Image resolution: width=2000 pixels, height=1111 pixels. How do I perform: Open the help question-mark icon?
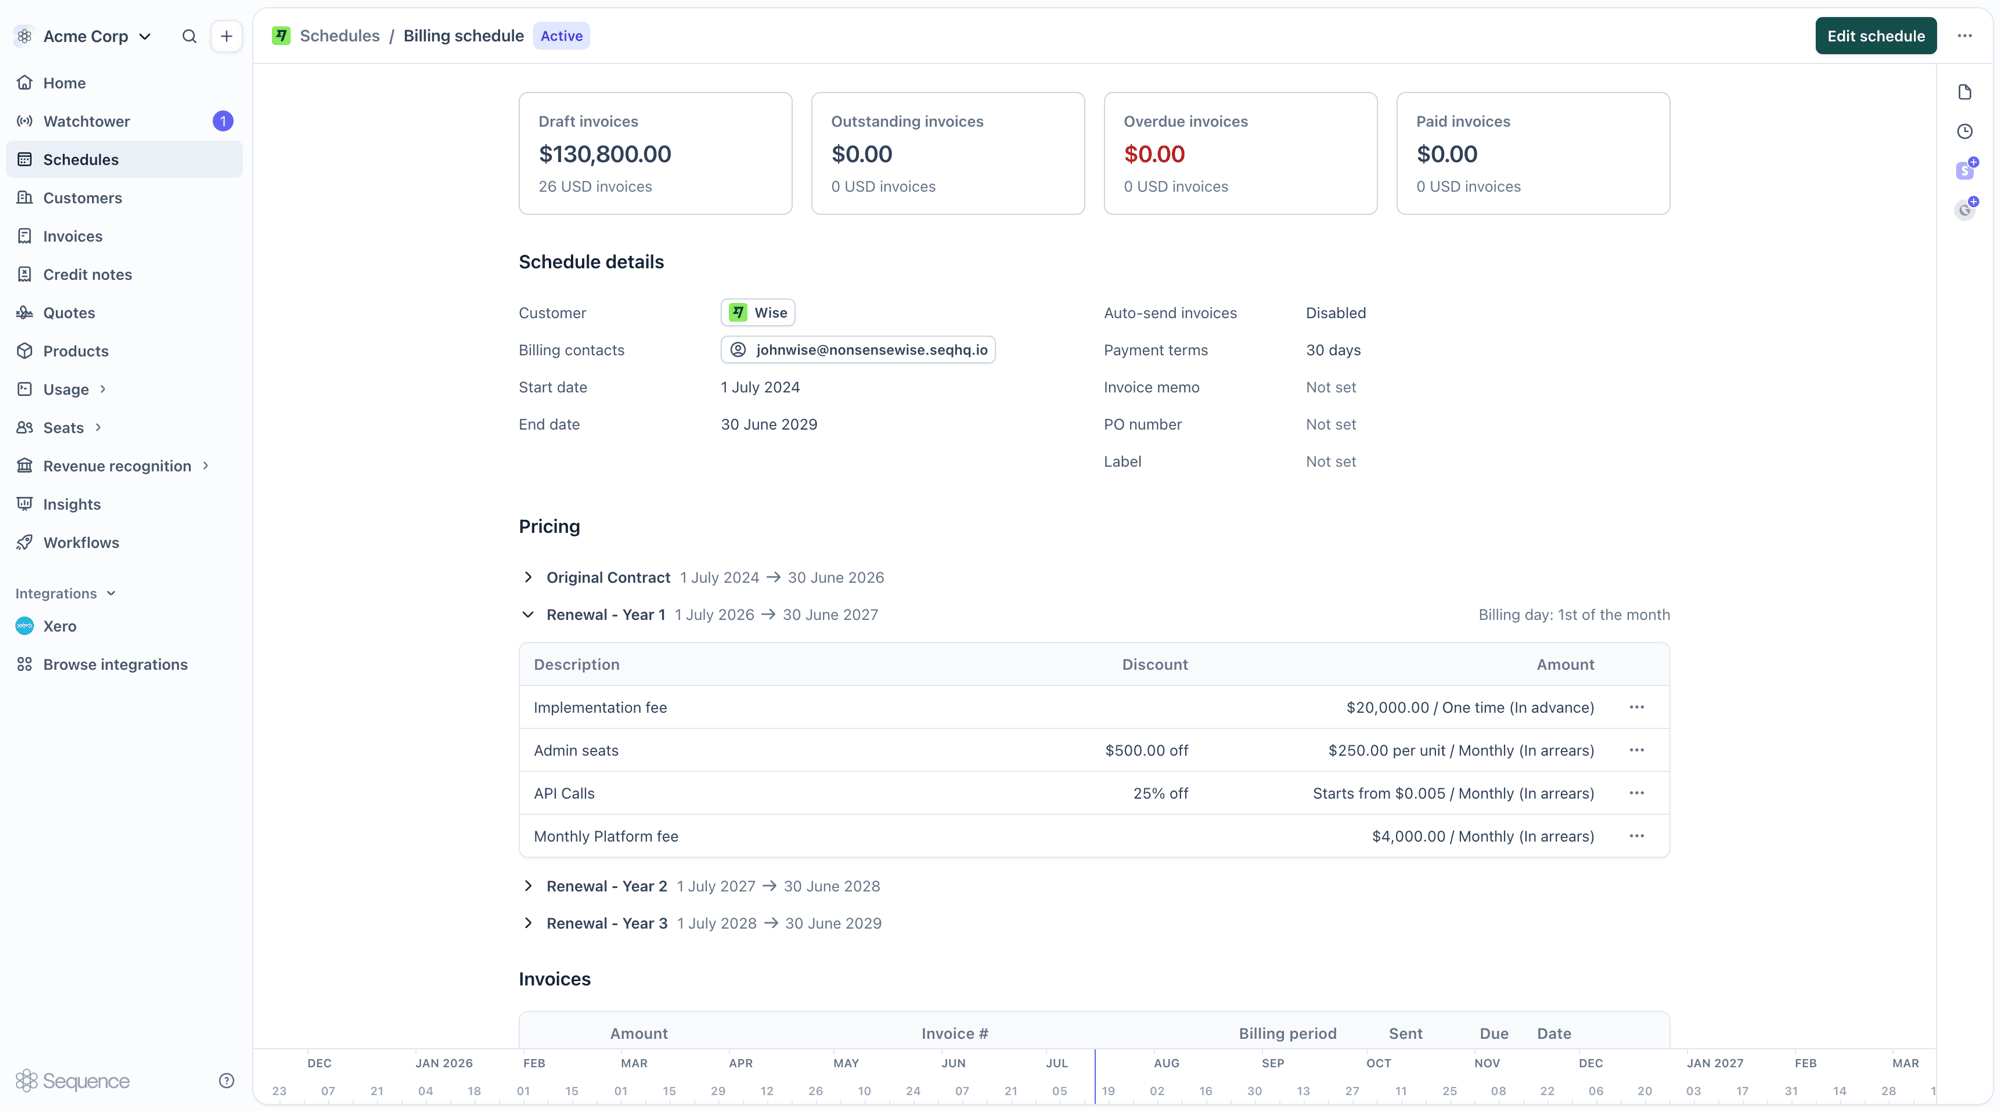[x=227, y=1081]
